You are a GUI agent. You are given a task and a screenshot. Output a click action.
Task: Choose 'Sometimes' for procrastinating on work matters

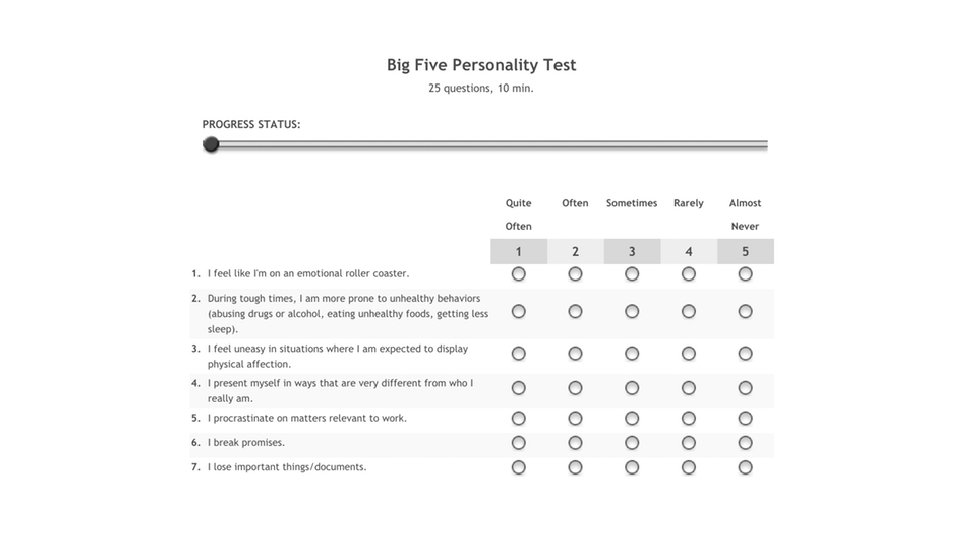click(x=632, y=419)
